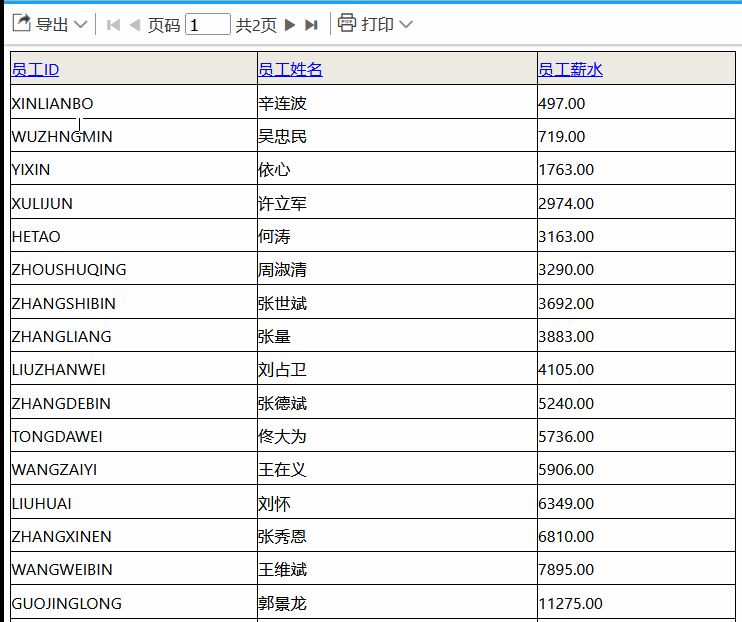Click employee name 王在义

283,470
